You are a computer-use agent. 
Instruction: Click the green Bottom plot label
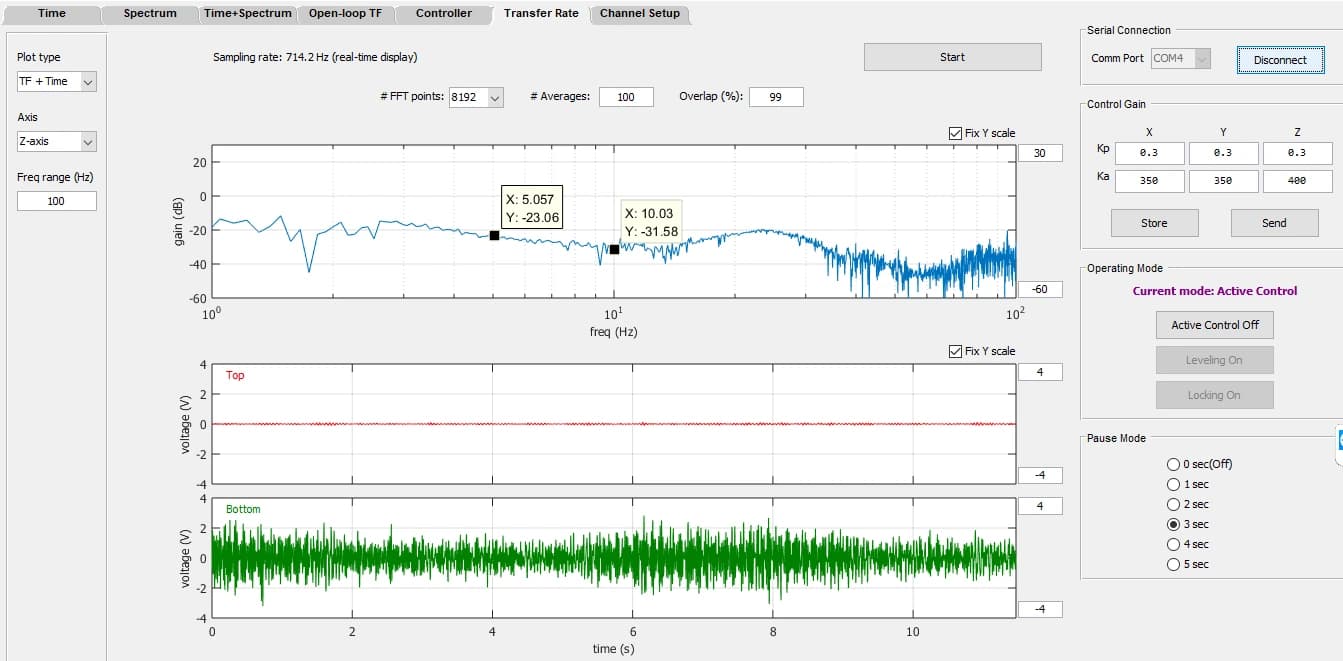point(243,509)
